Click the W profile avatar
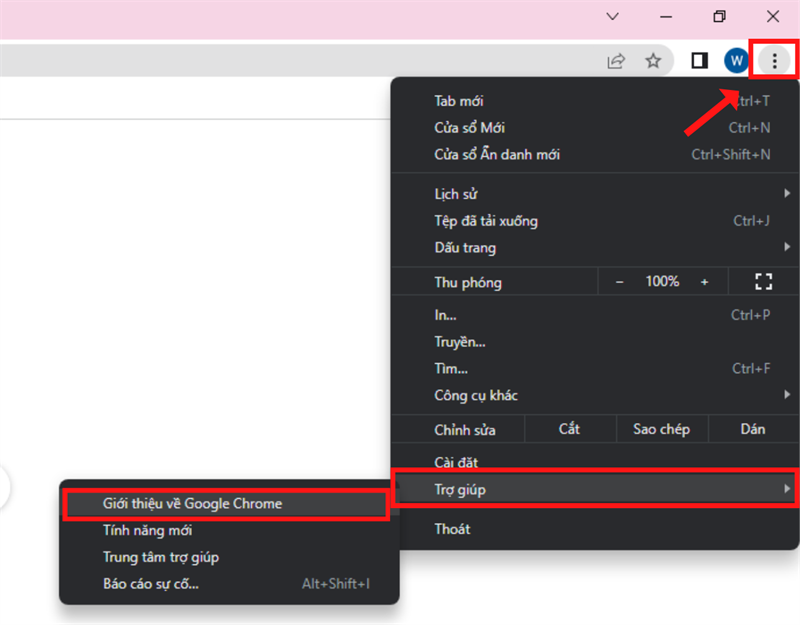 [x=736, y=60]
